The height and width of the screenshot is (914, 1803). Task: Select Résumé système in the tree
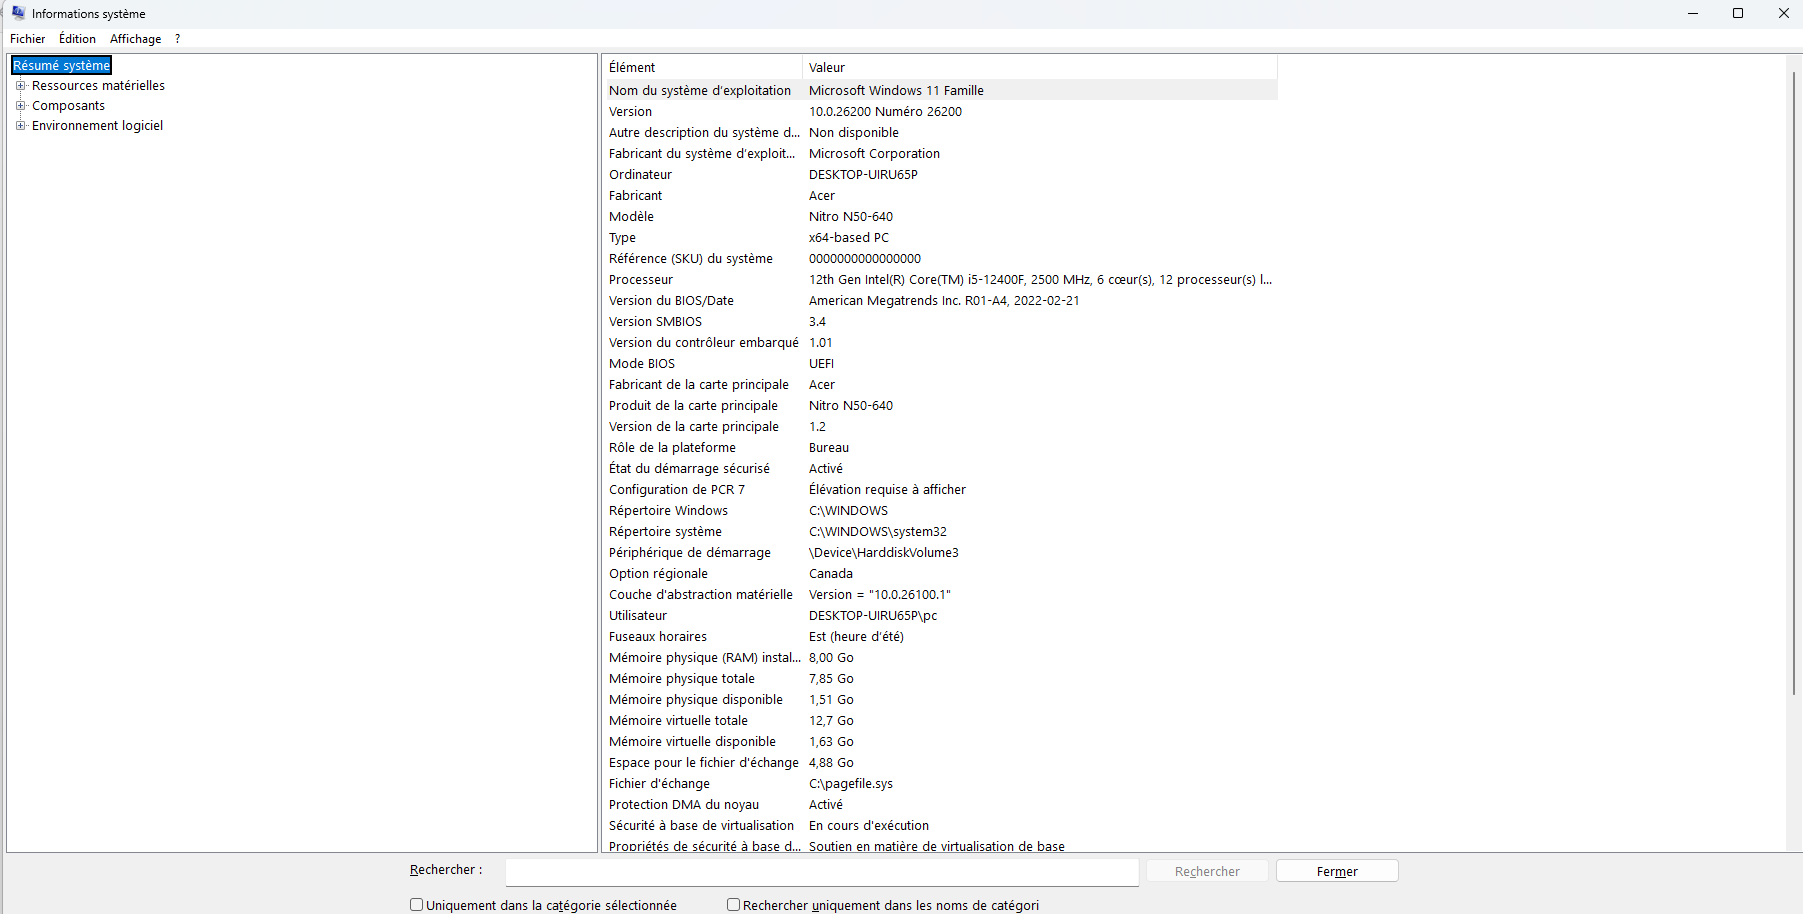pos(62,66)
